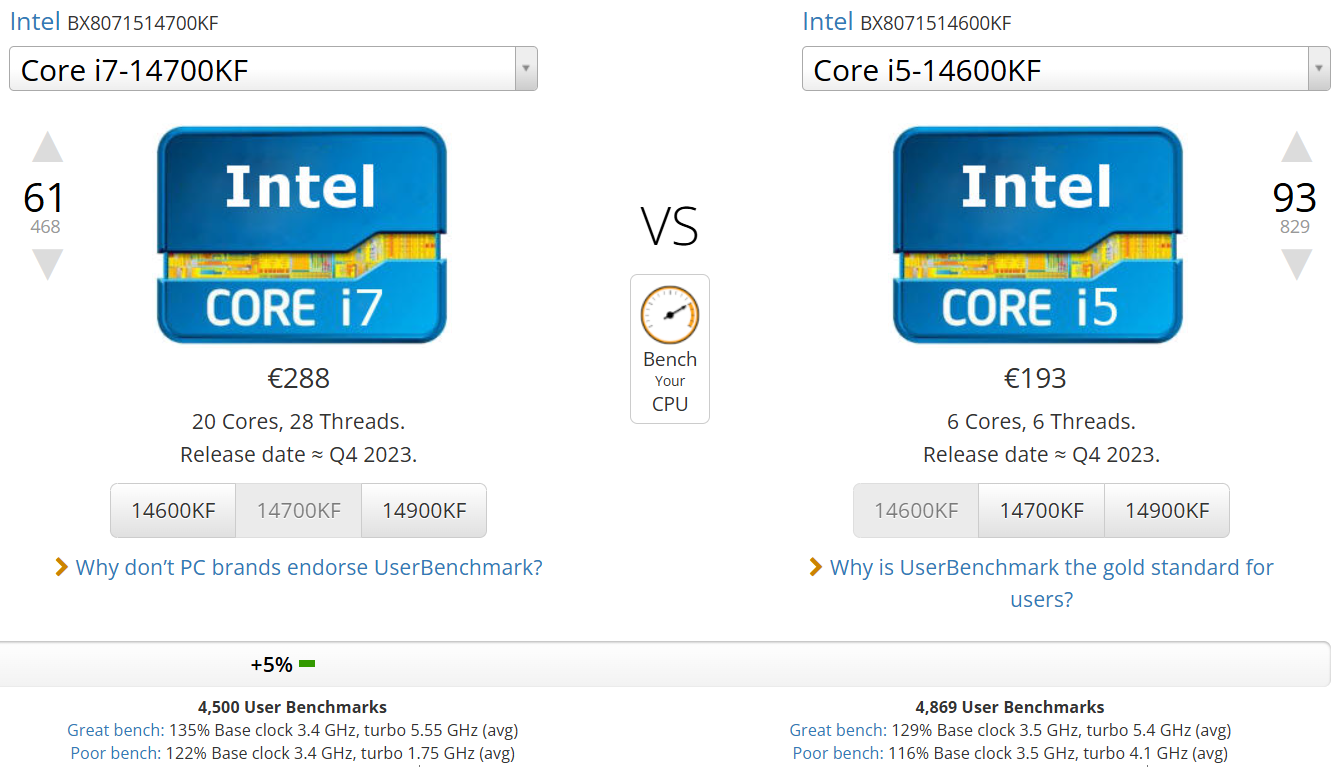Upvote the Core i7-14700KF

pyautogui.click(x=47, y=148)
